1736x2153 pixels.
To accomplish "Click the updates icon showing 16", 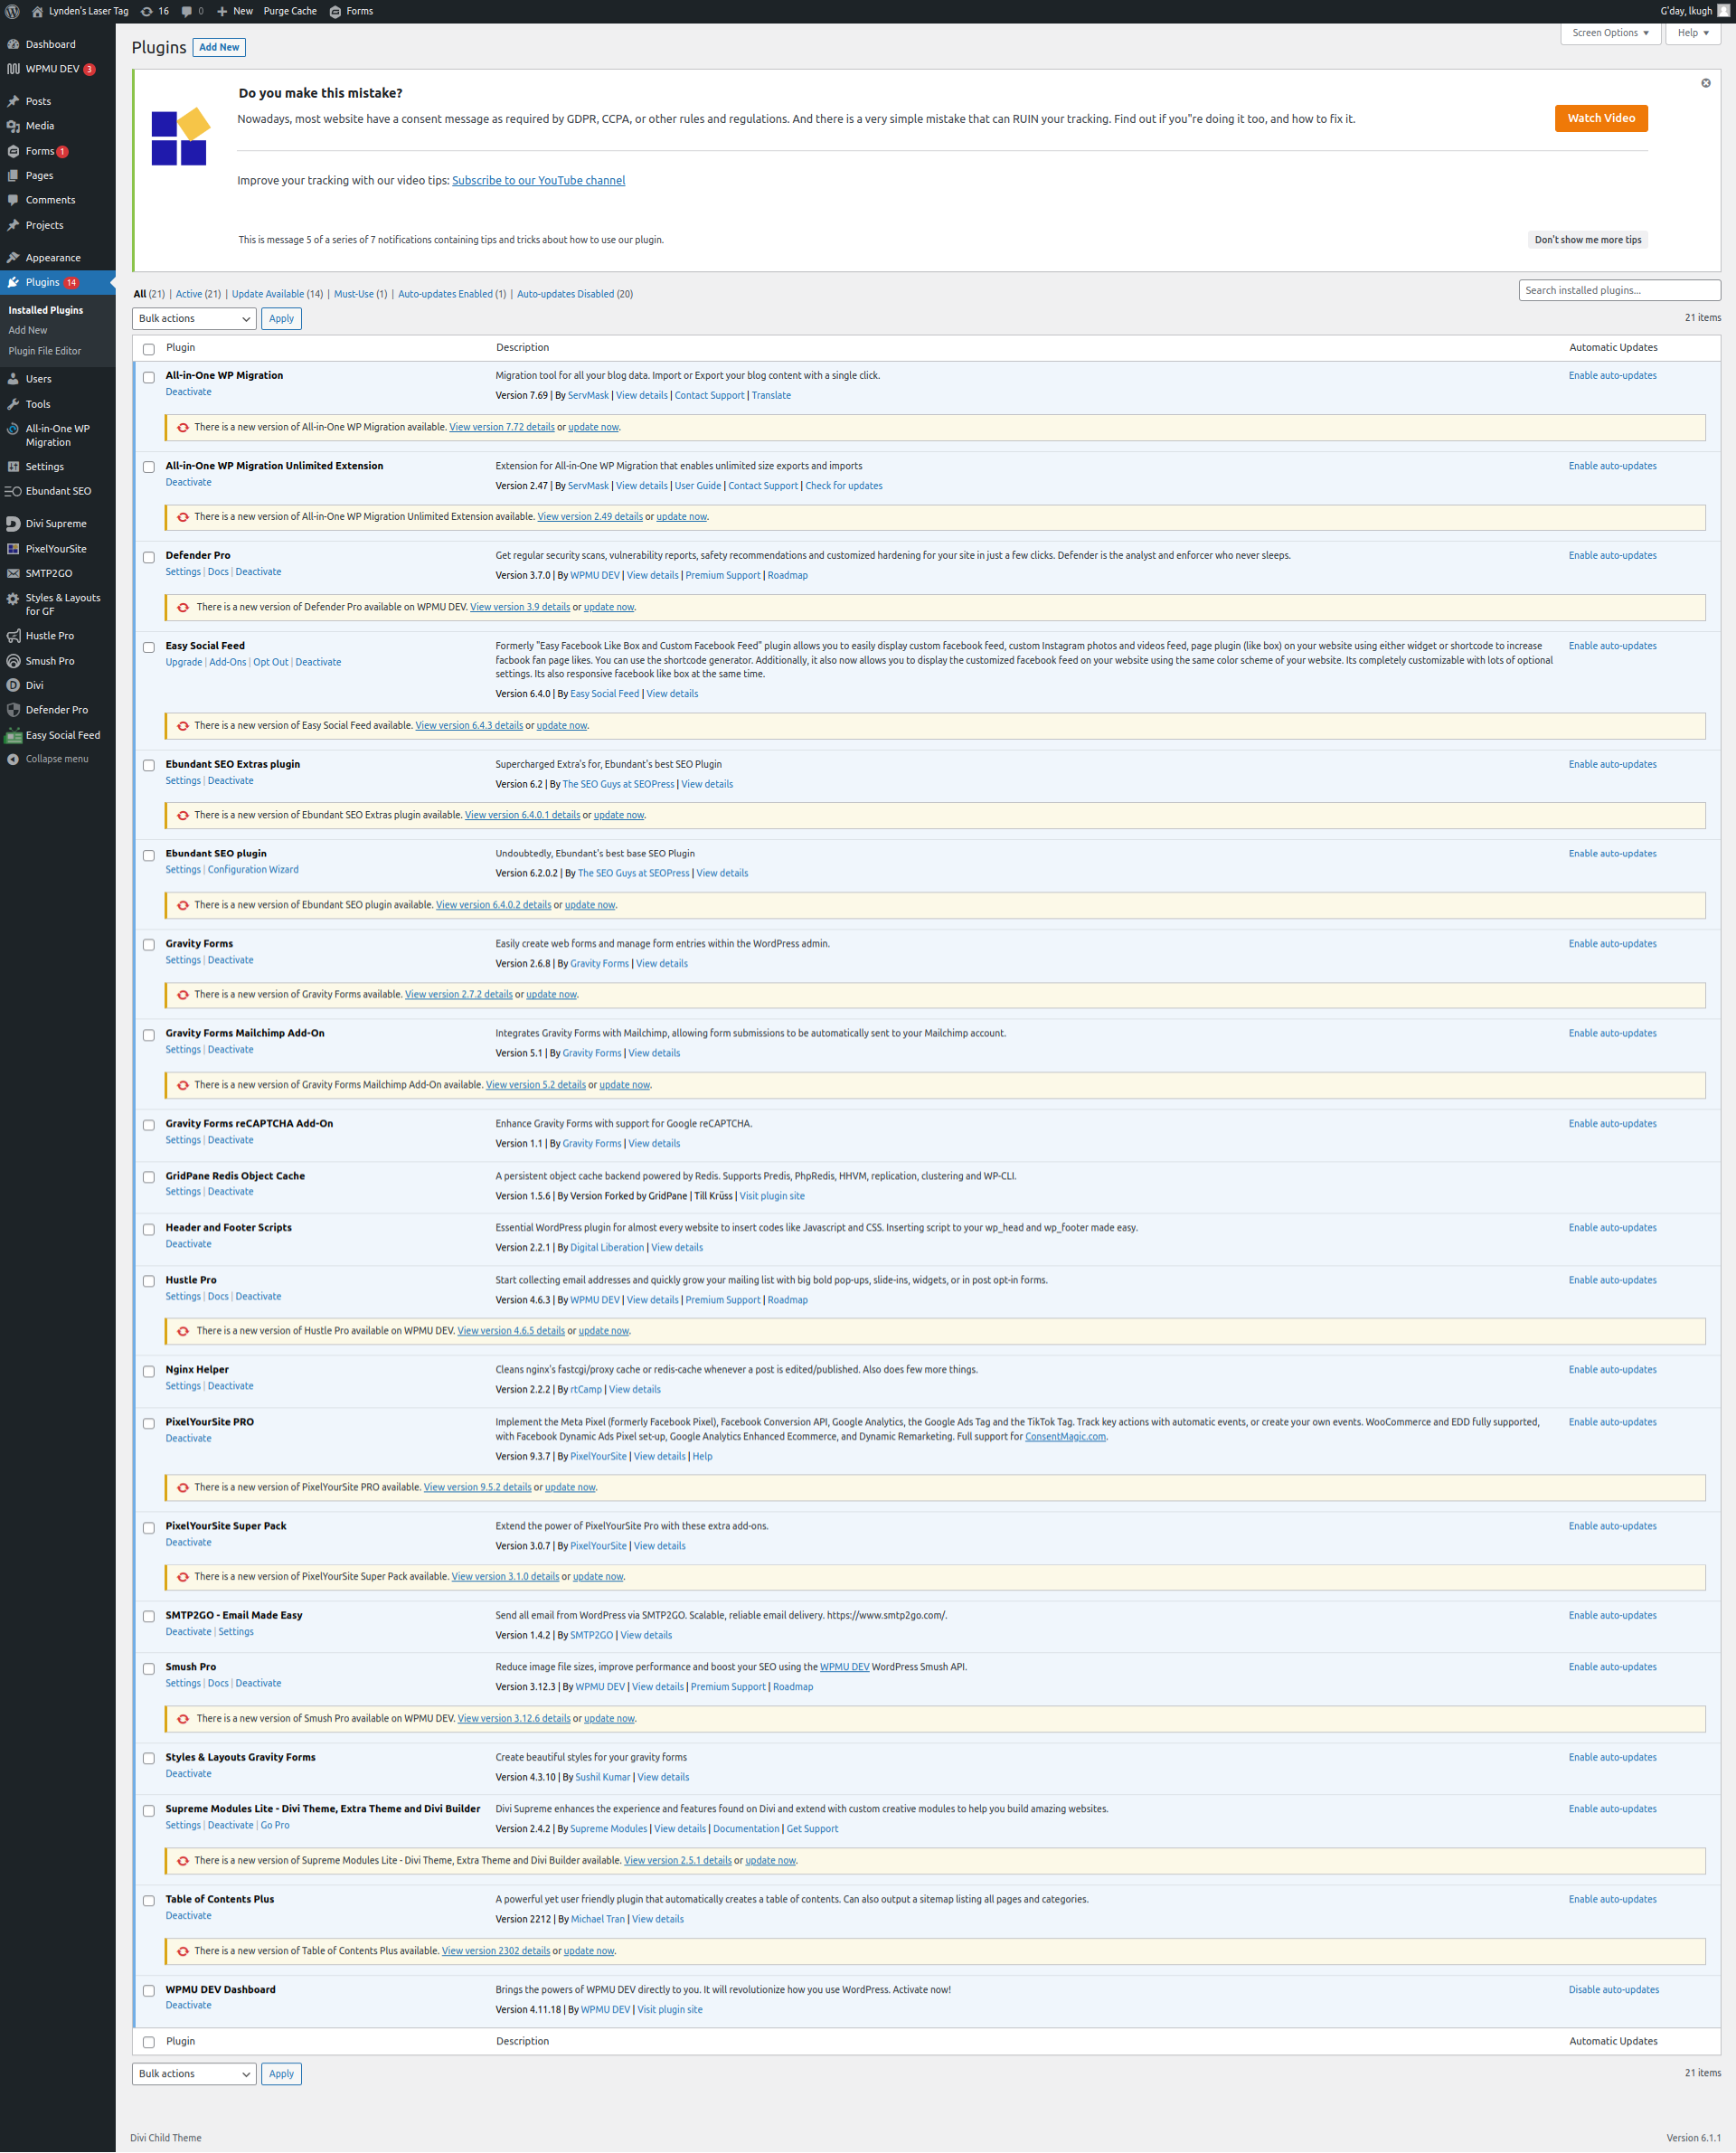I will pyautogui.click(x=147, y=11).
